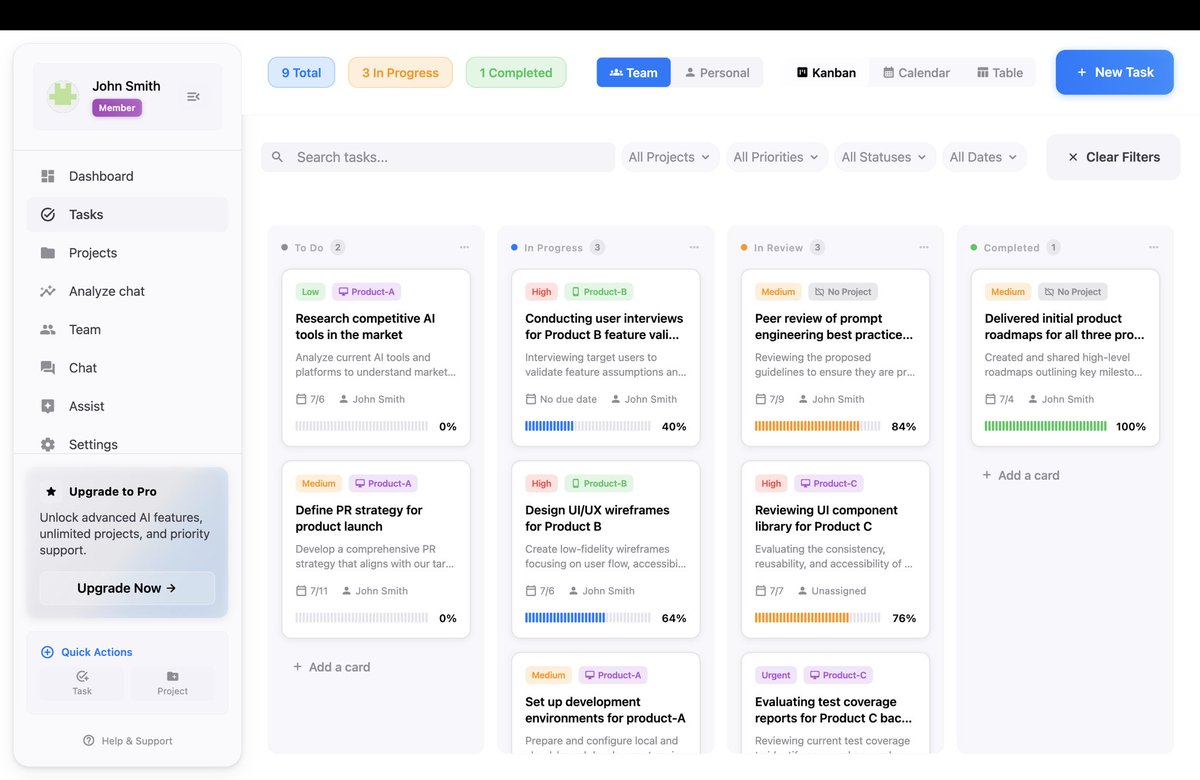Add a card to the To Do column
The width and height of the screenshot is (1200, 780).
tap(331, 667)
